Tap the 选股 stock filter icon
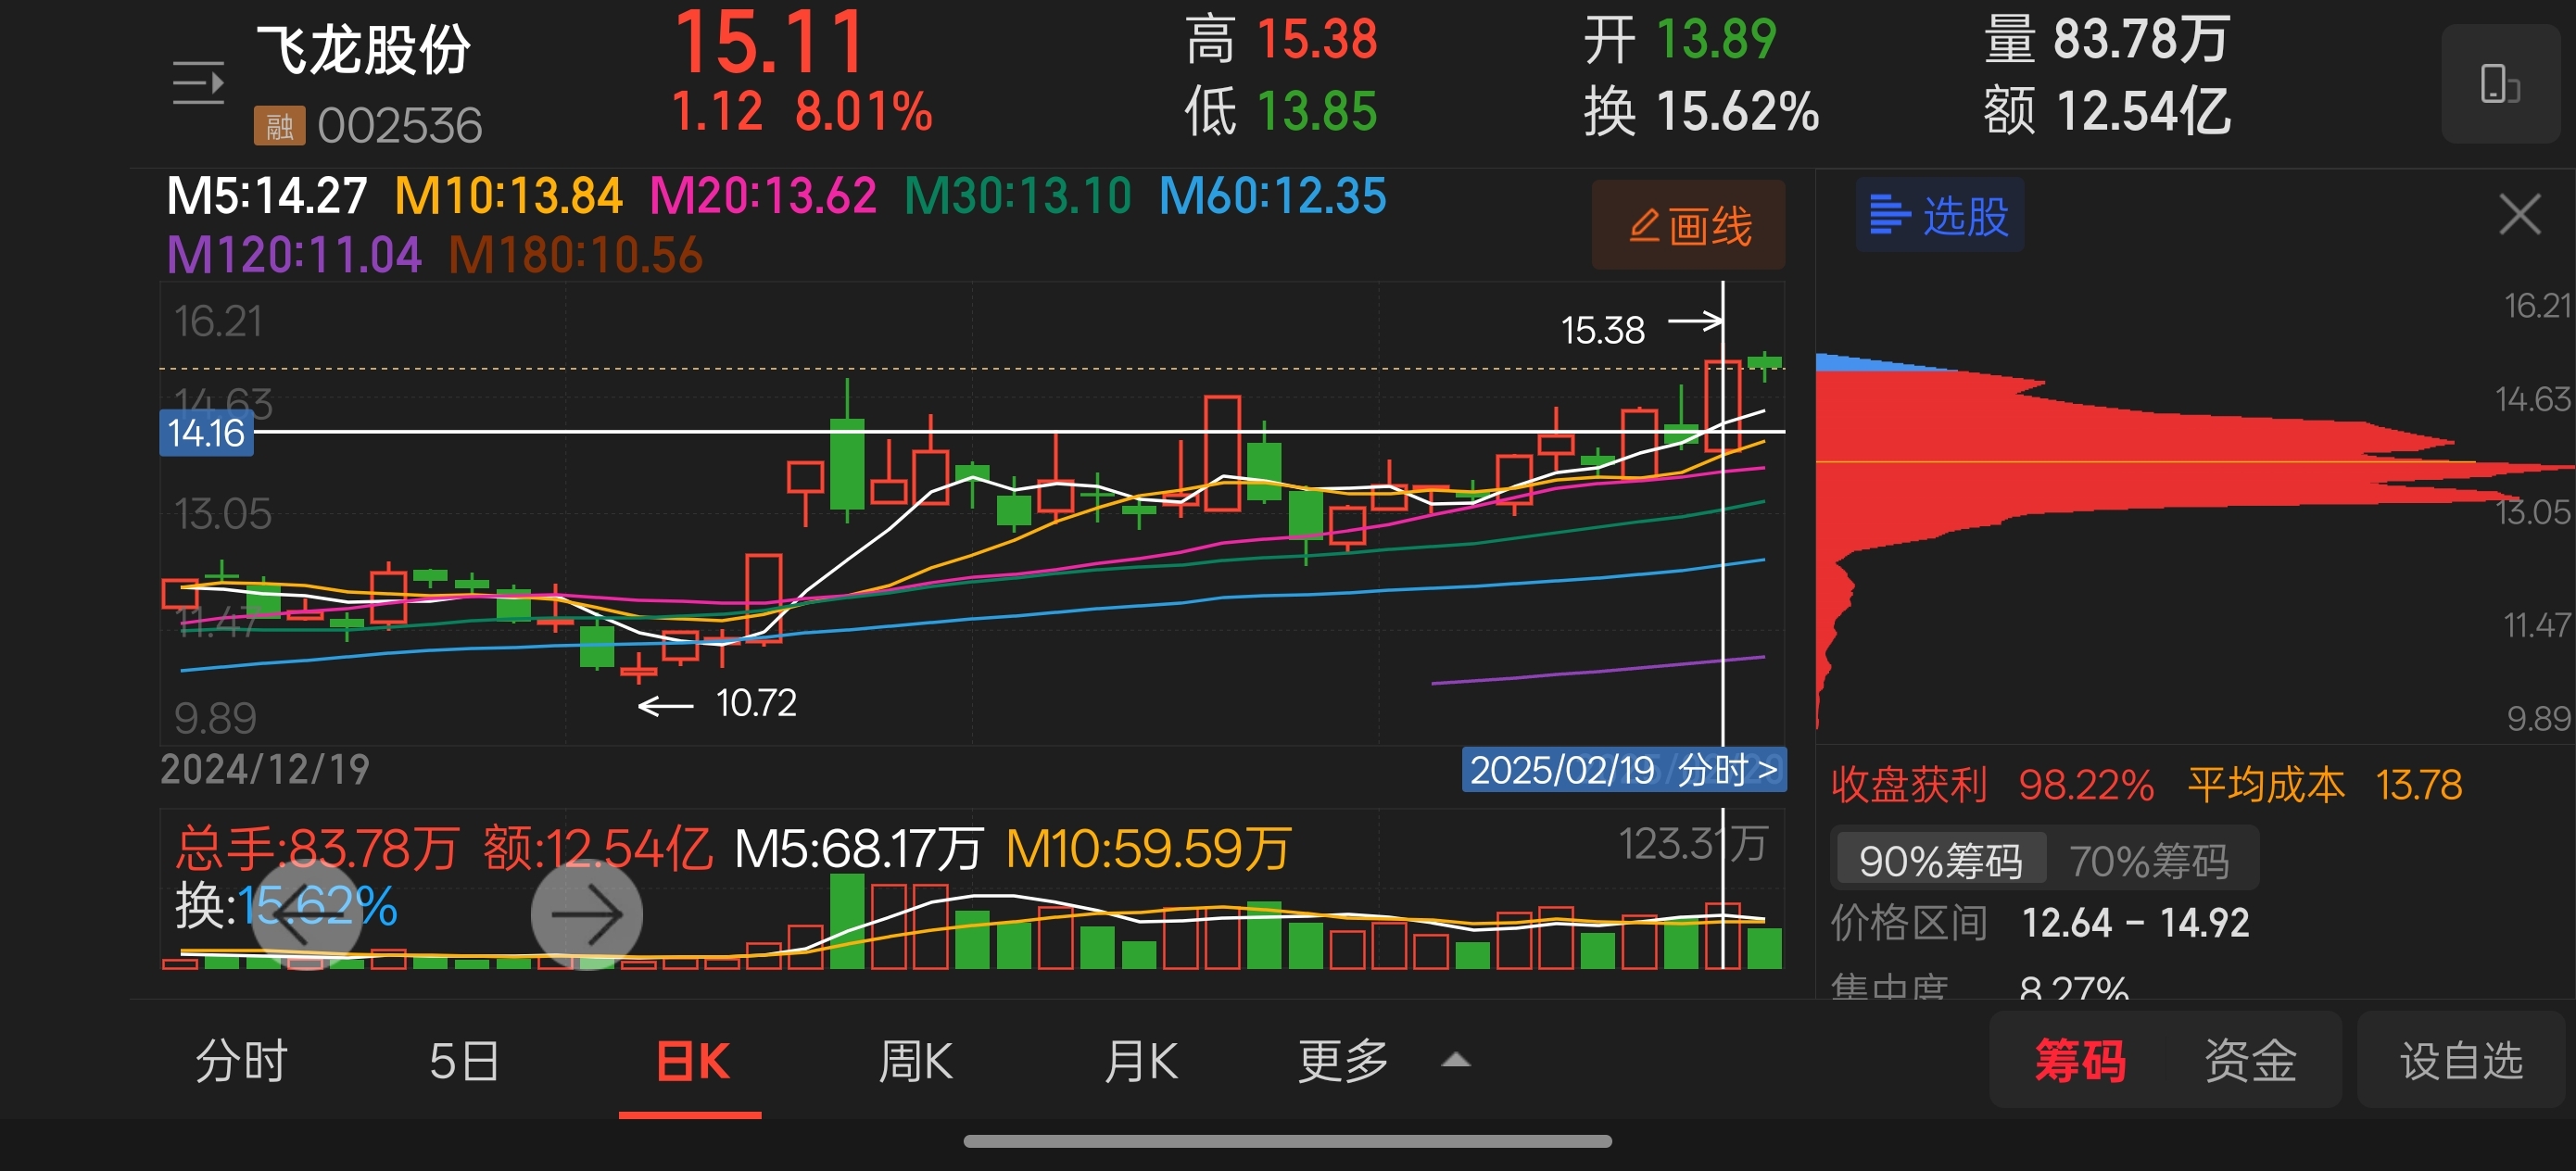 tap(1939, 216)
